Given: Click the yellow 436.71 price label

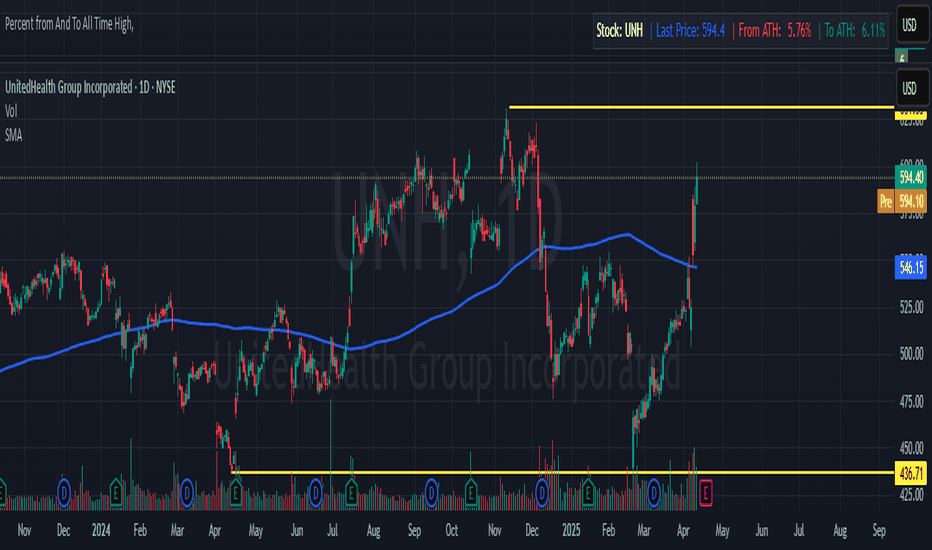Looking at the screenshot, I should [x=911, y=473].
